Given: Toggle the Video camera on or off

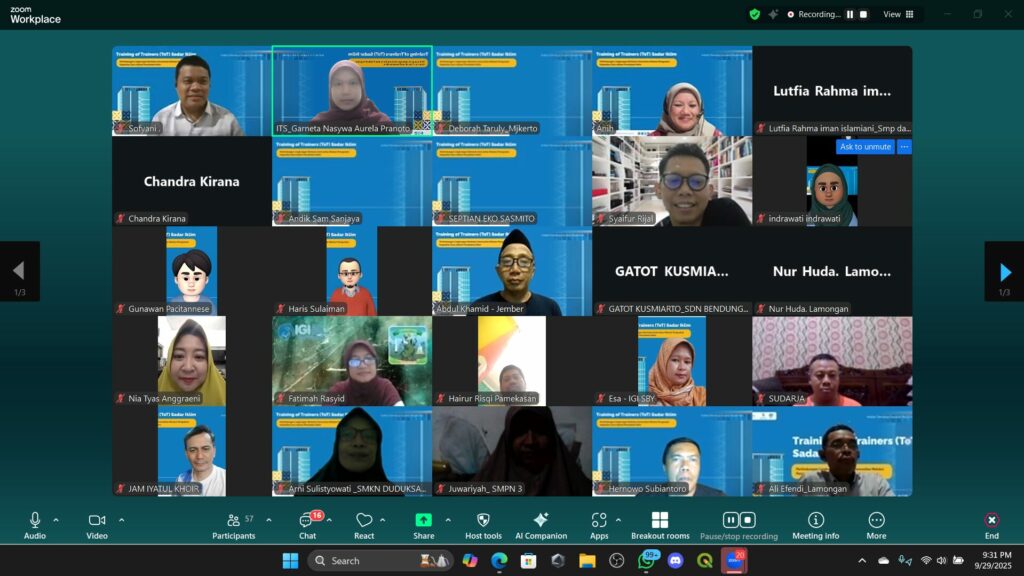Looking at the screenshot, I should tap(97, 520).
